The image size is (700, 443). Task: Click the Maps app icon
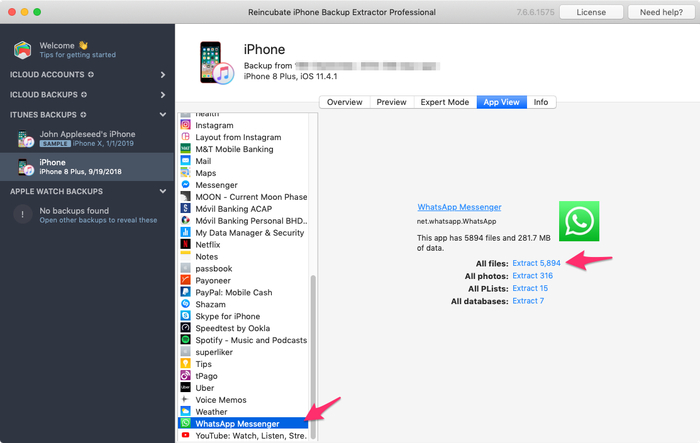(x=185, y=172)
